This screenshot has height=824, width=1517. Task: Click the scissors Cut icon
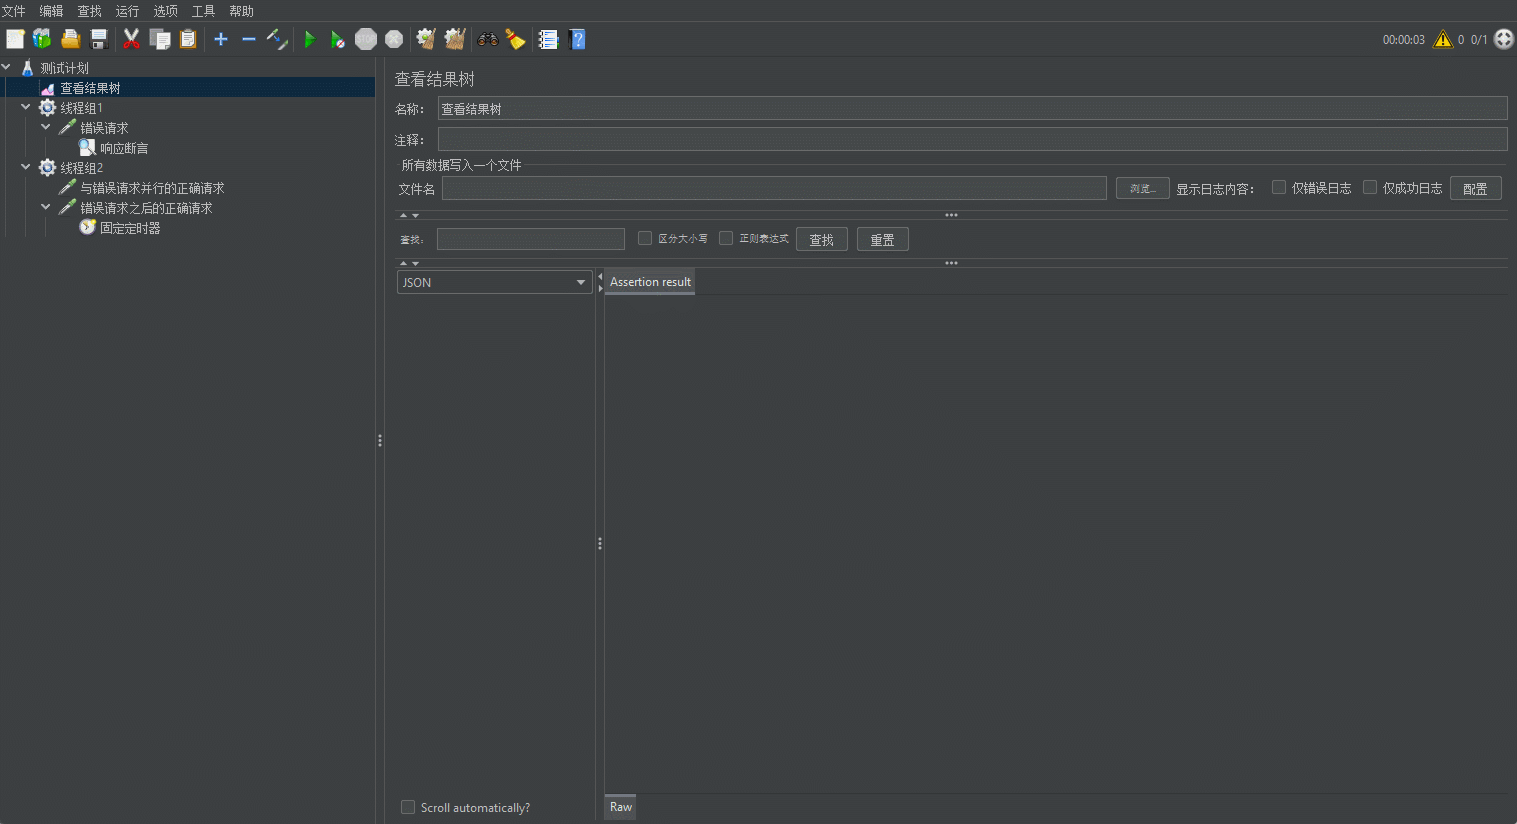(x=131, y=40)
